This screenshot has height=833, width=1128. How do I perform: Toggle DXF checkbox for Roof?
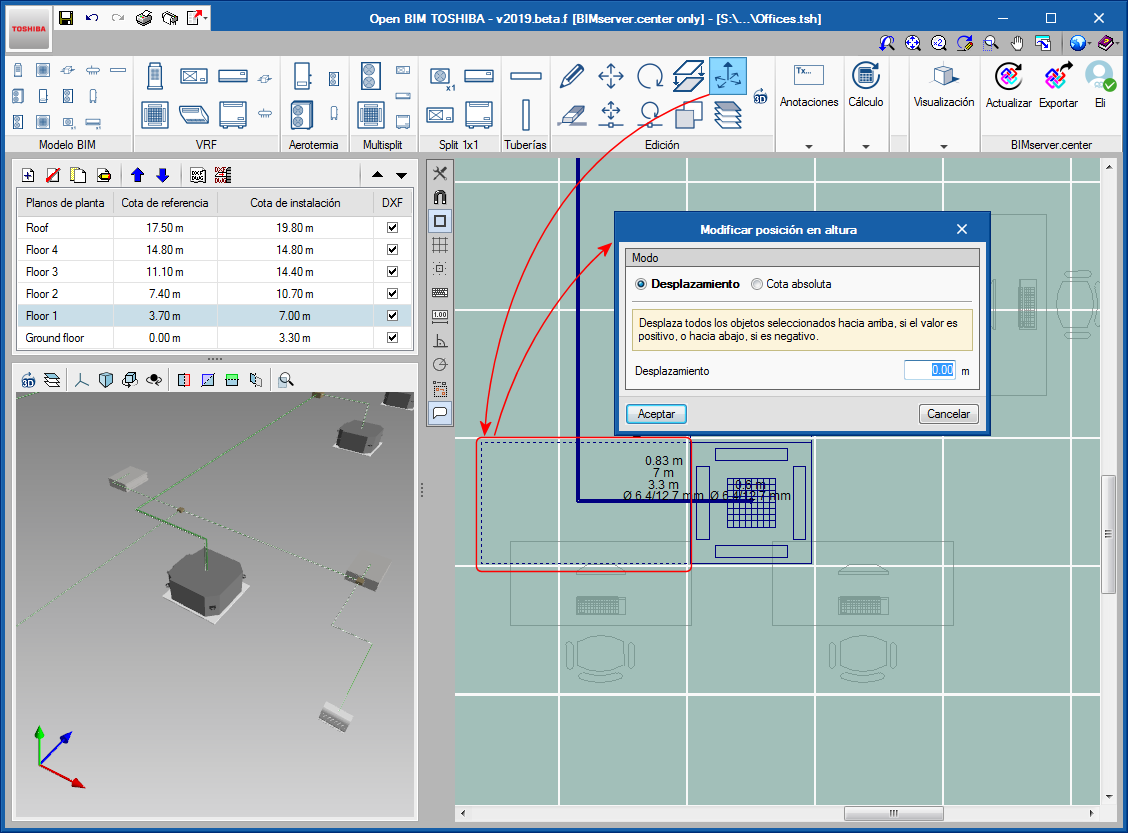pos(392,227)
